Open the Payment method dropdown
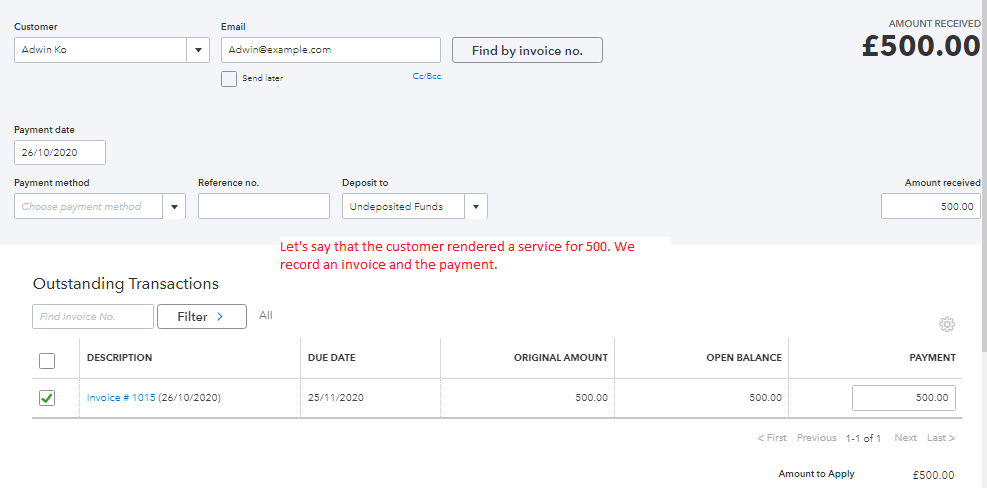This screenshot has width=987, height=488. coord(175,207)
